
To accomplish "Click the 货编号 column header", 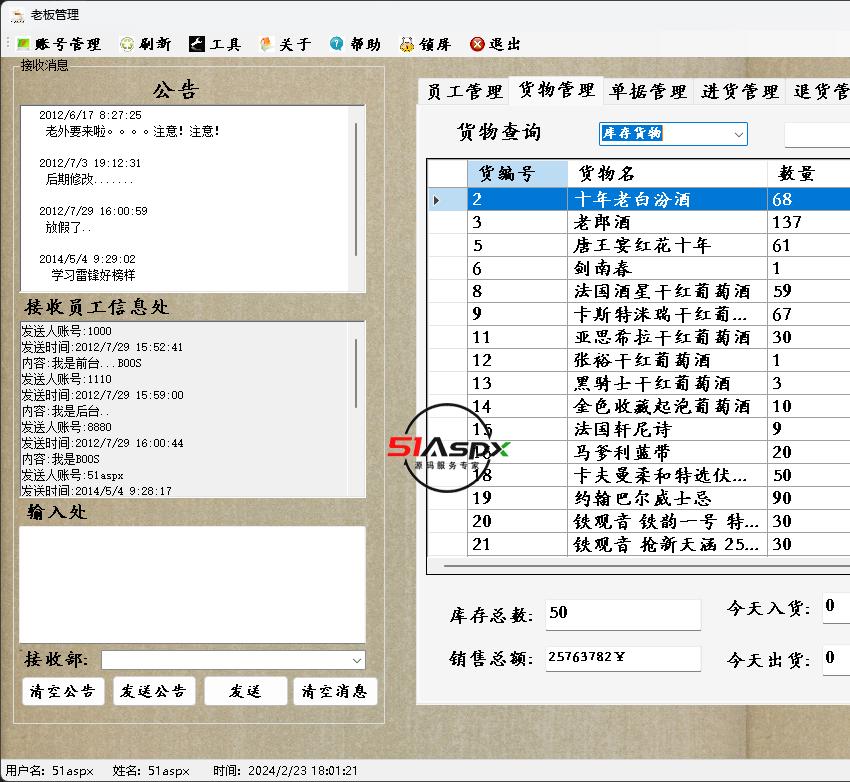I will coord(517,173).
